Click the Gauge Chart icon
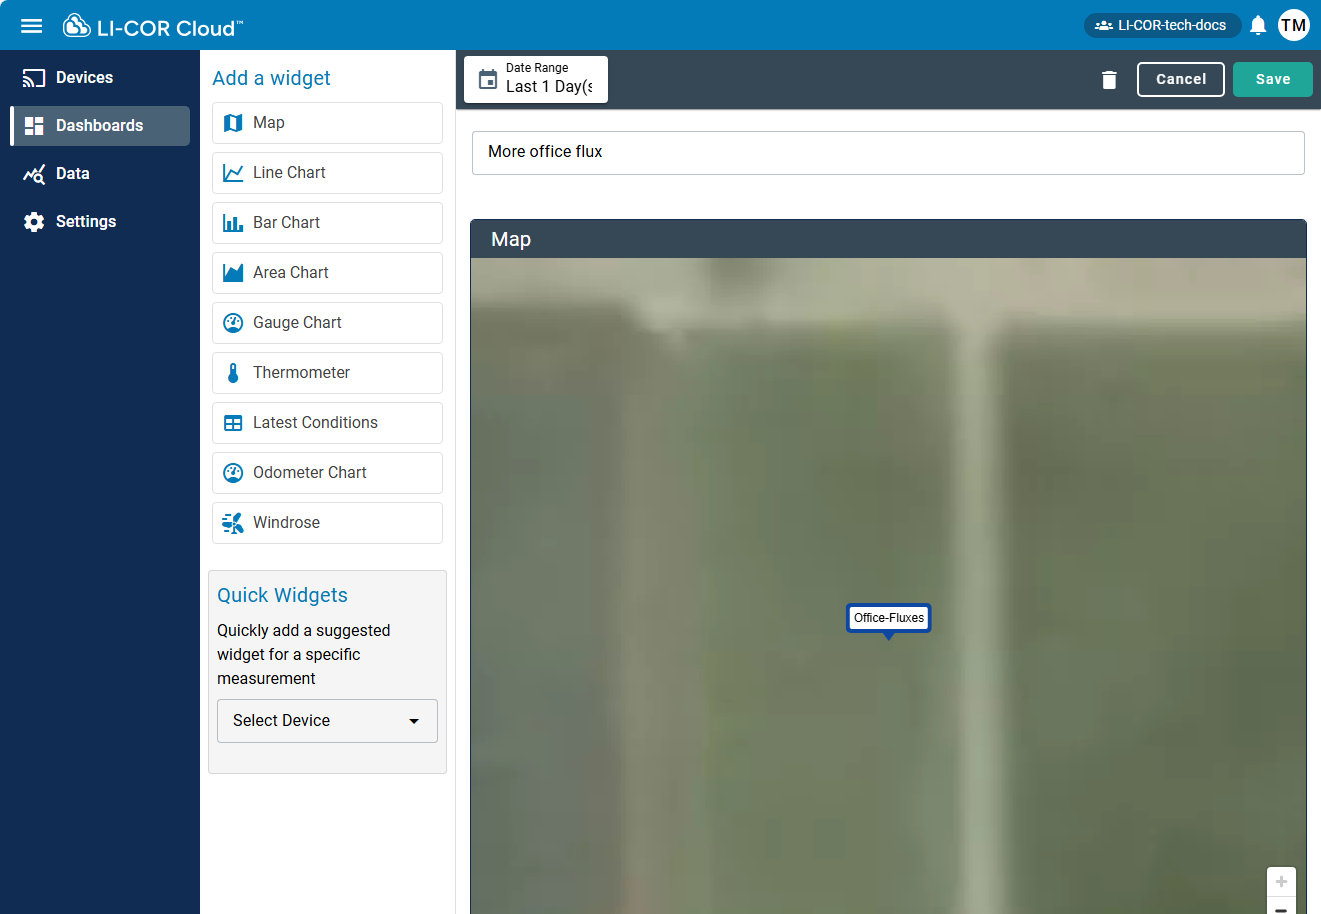Screen dimensions: 1321x914 (233, 323)
